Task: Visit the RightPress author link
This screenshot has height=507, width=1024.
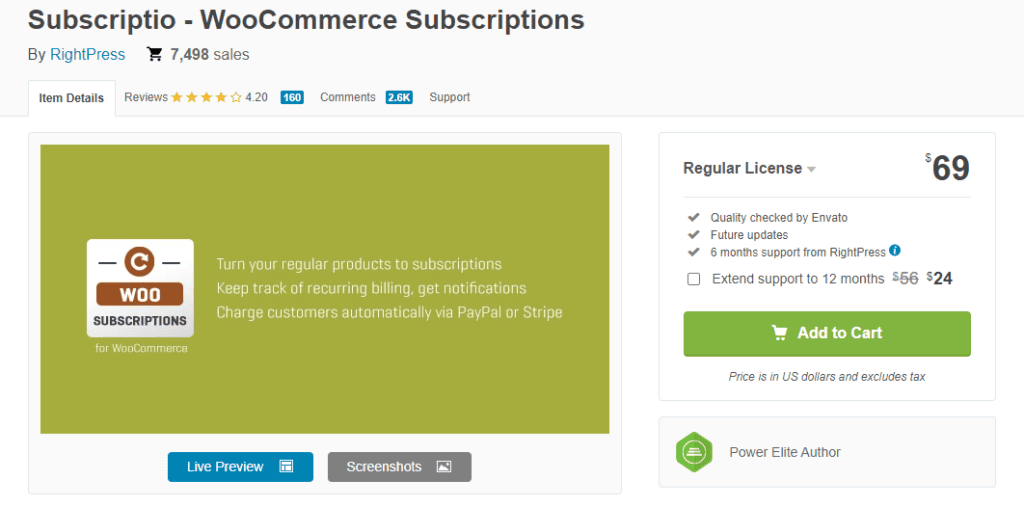Action: point(87,55)
